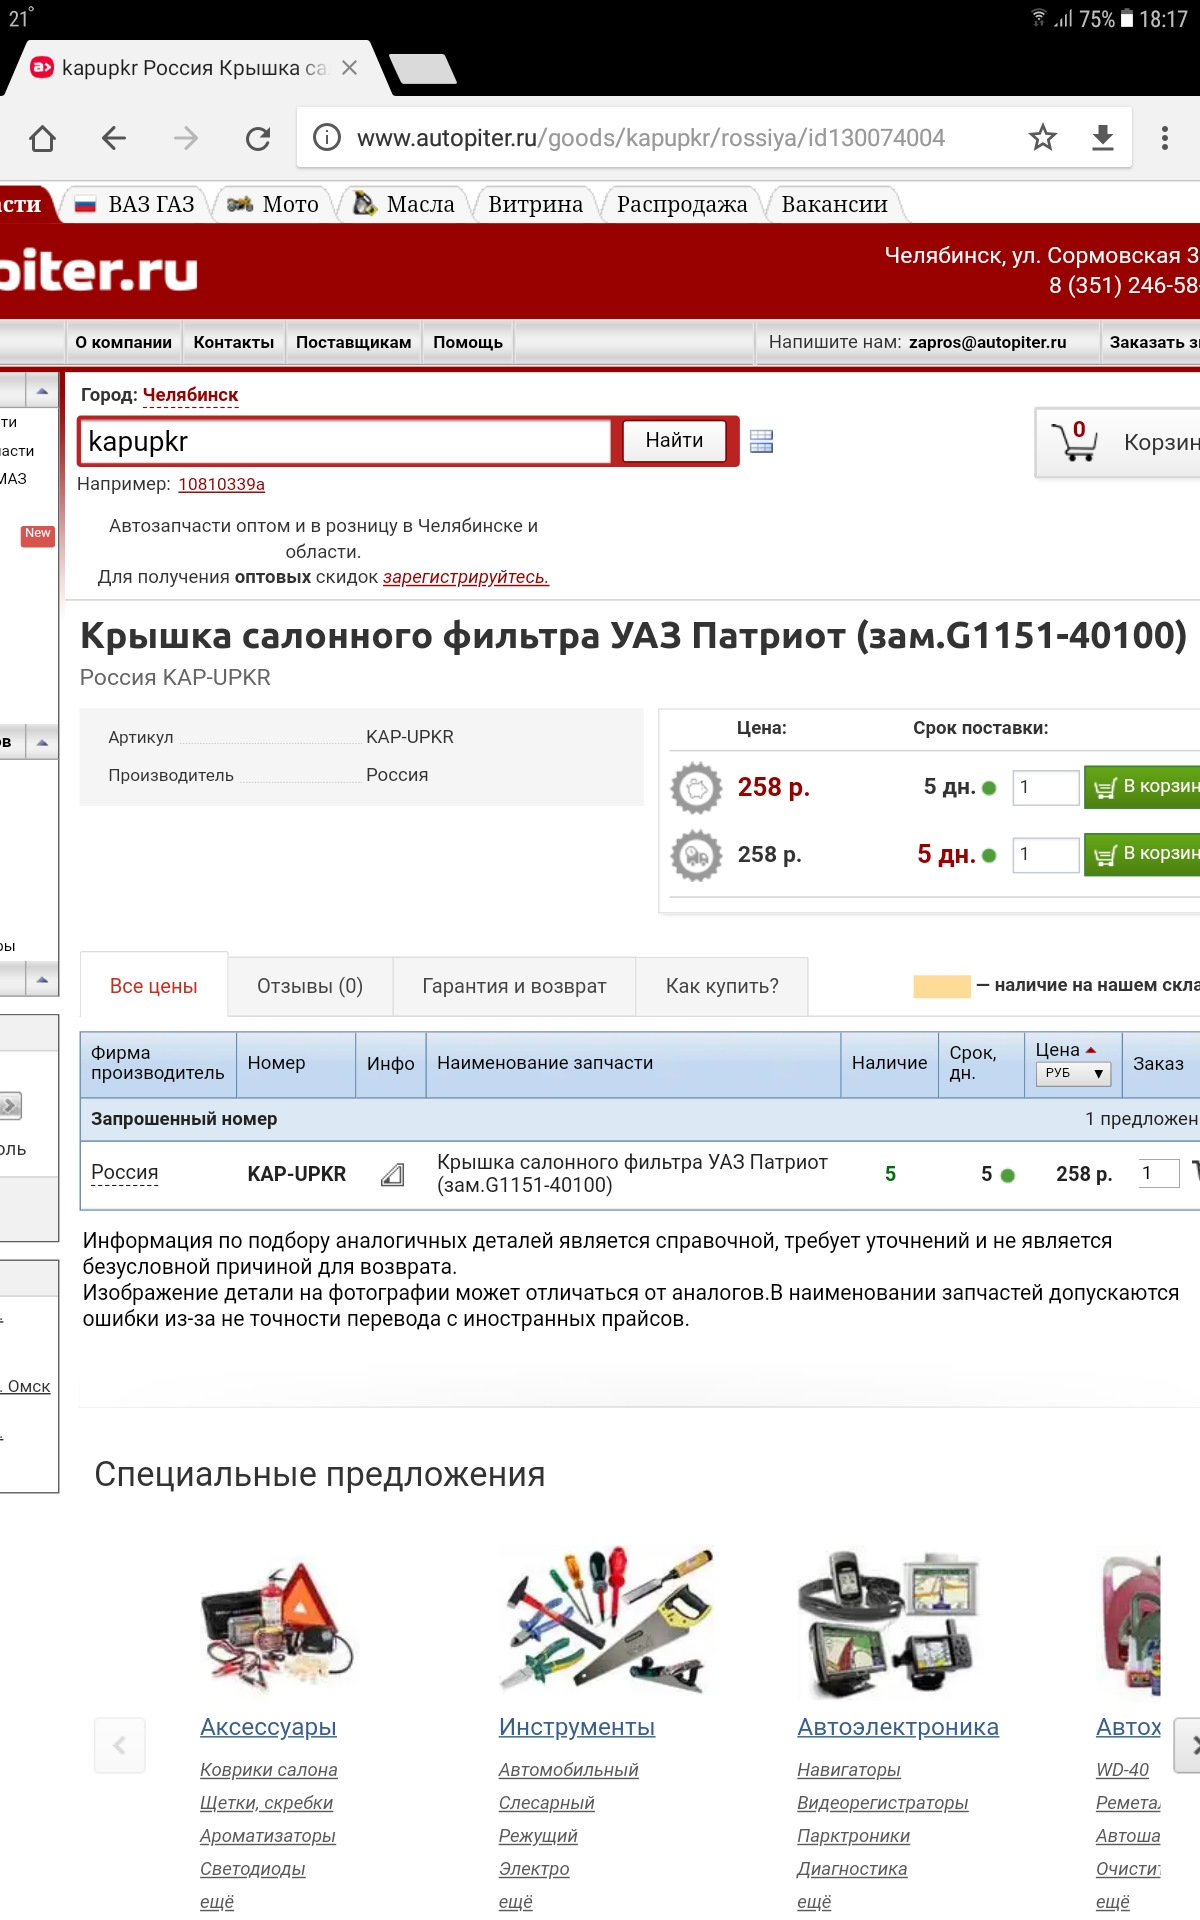Open example number 10810339a link
The width and height of the screenshot is (1200, 1920).
click(221, 484)
